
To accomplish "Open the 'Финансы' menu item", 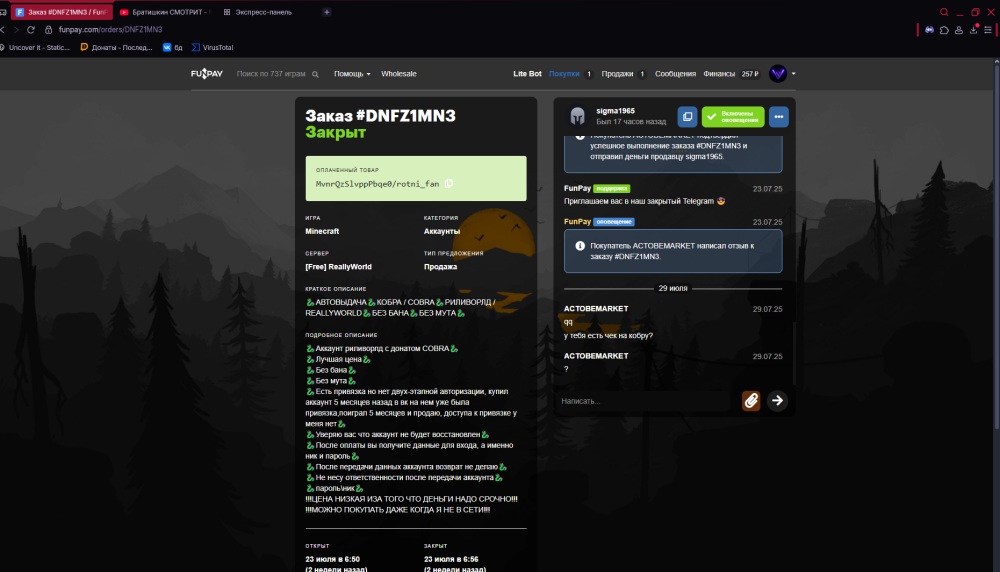I will click(x=719, y=74).
